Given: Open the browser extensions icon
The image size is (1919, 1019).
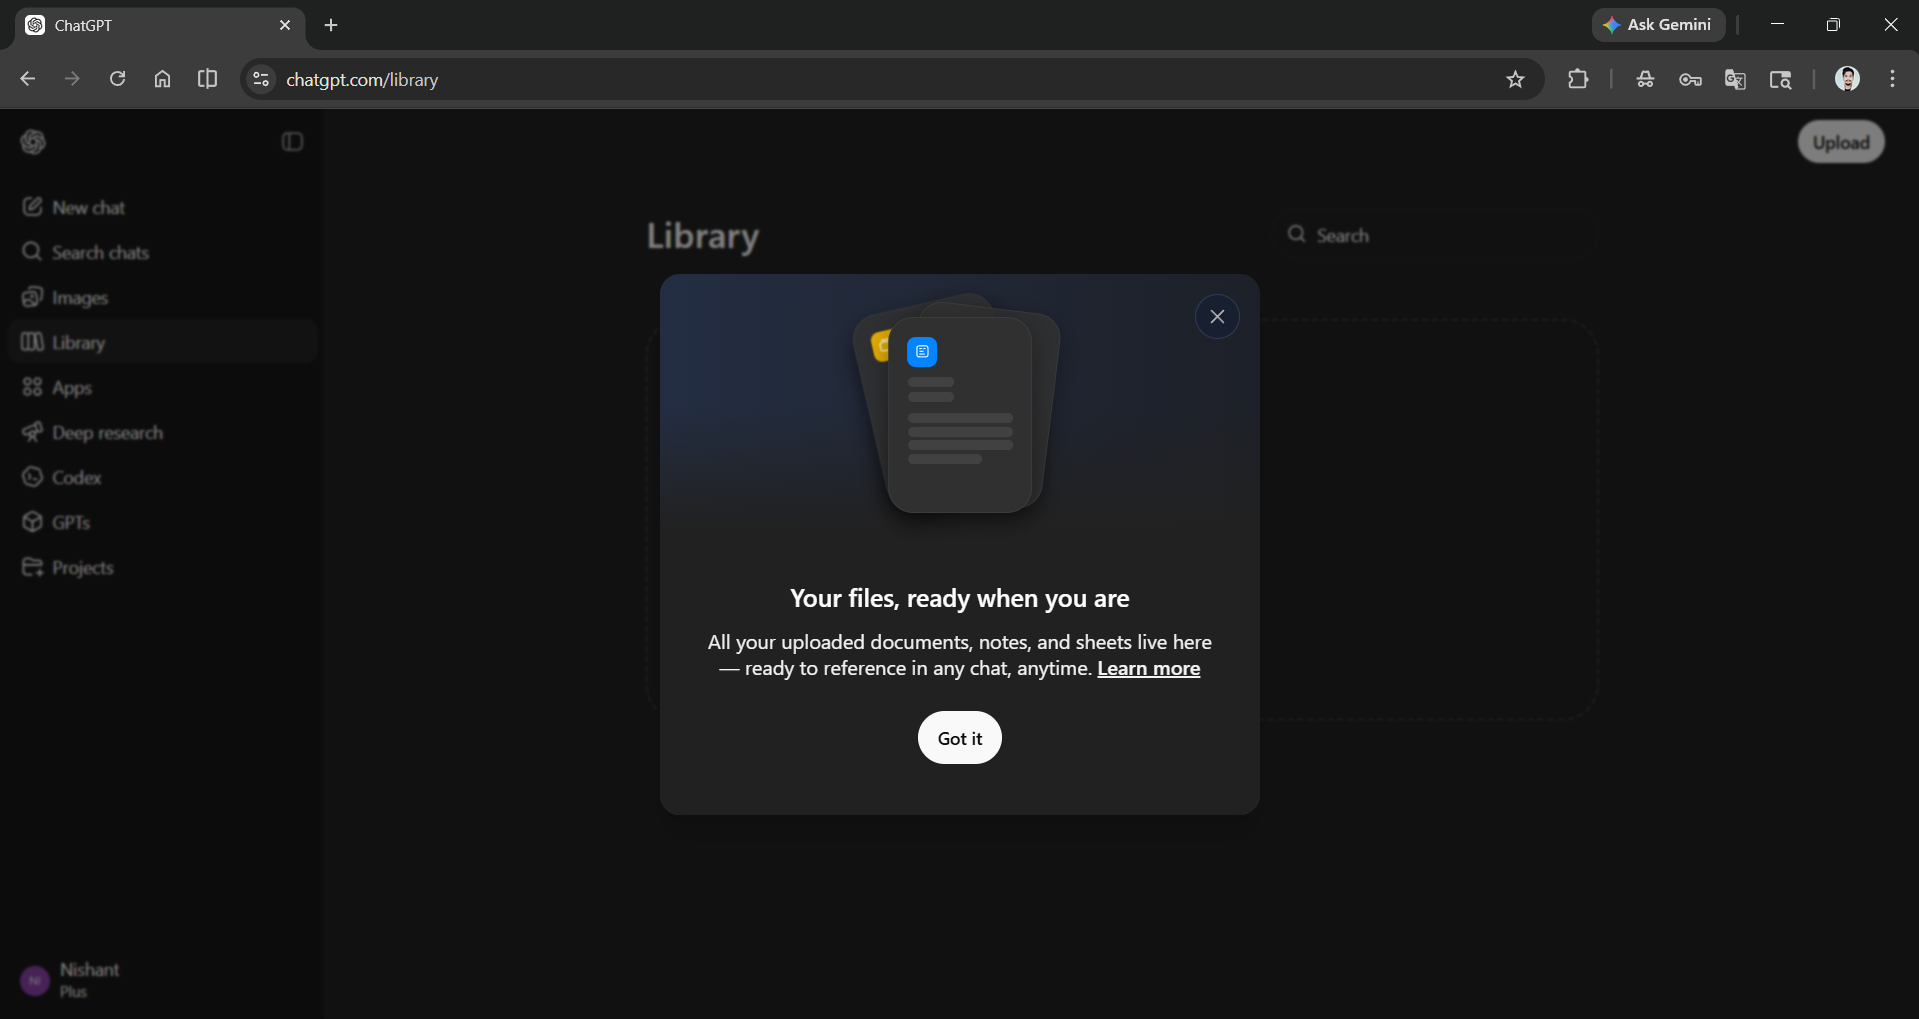Looking at the screenshot, I should [x=1578, y=79].
